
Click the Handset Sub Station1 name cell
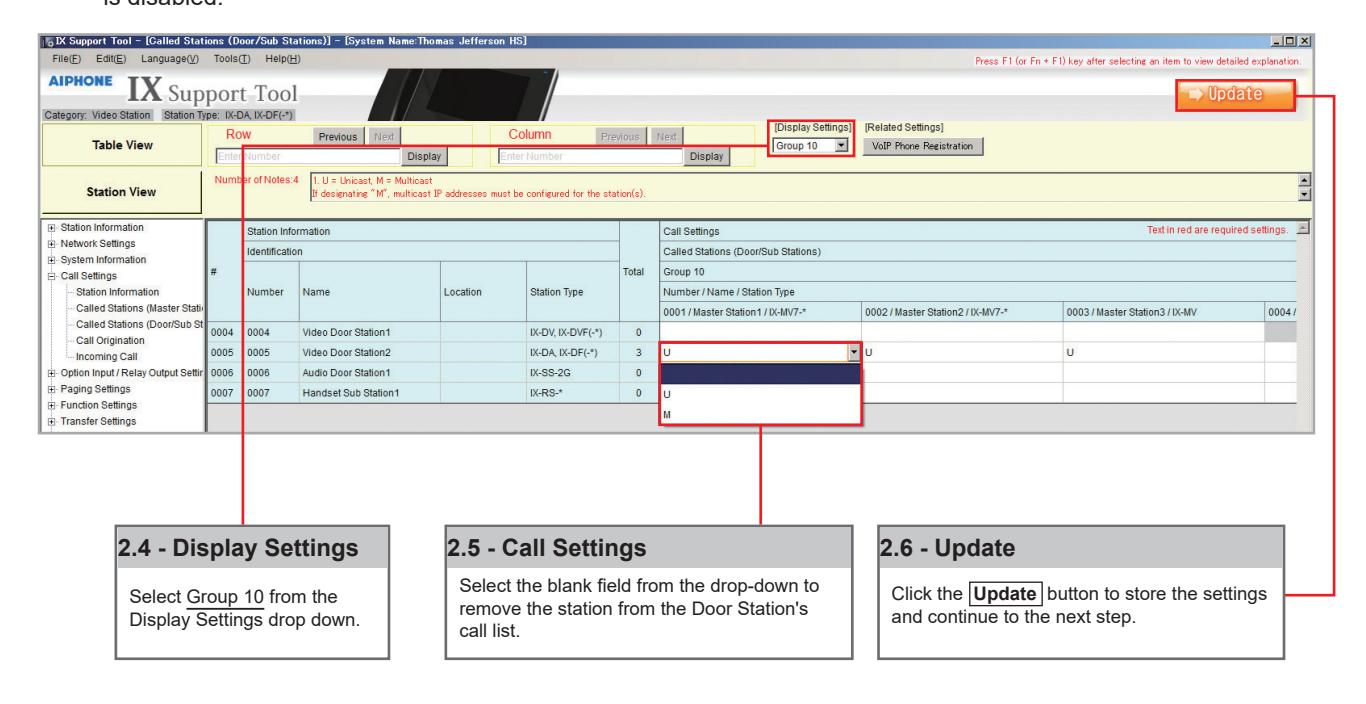point(370,392)
